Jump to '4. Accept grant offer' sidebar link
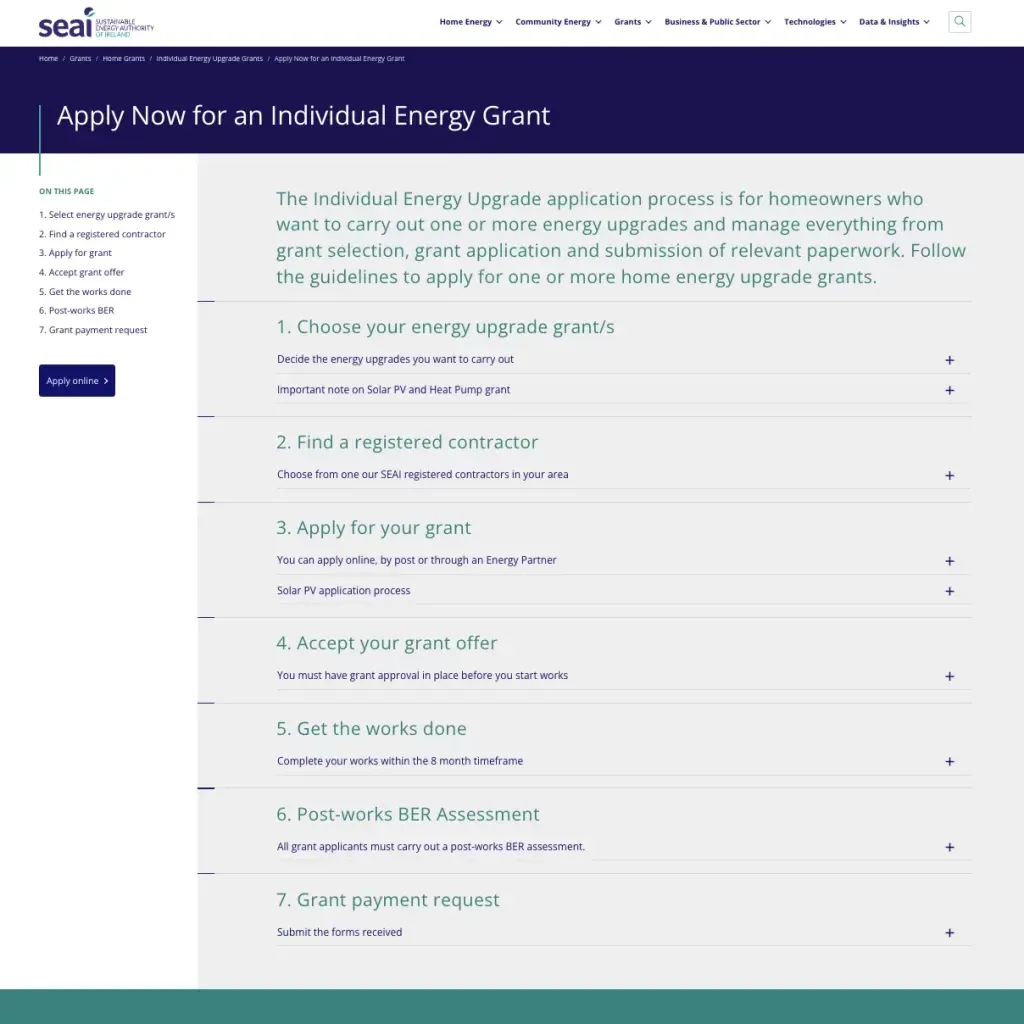1024x1024 pixels. pos(81,272)
